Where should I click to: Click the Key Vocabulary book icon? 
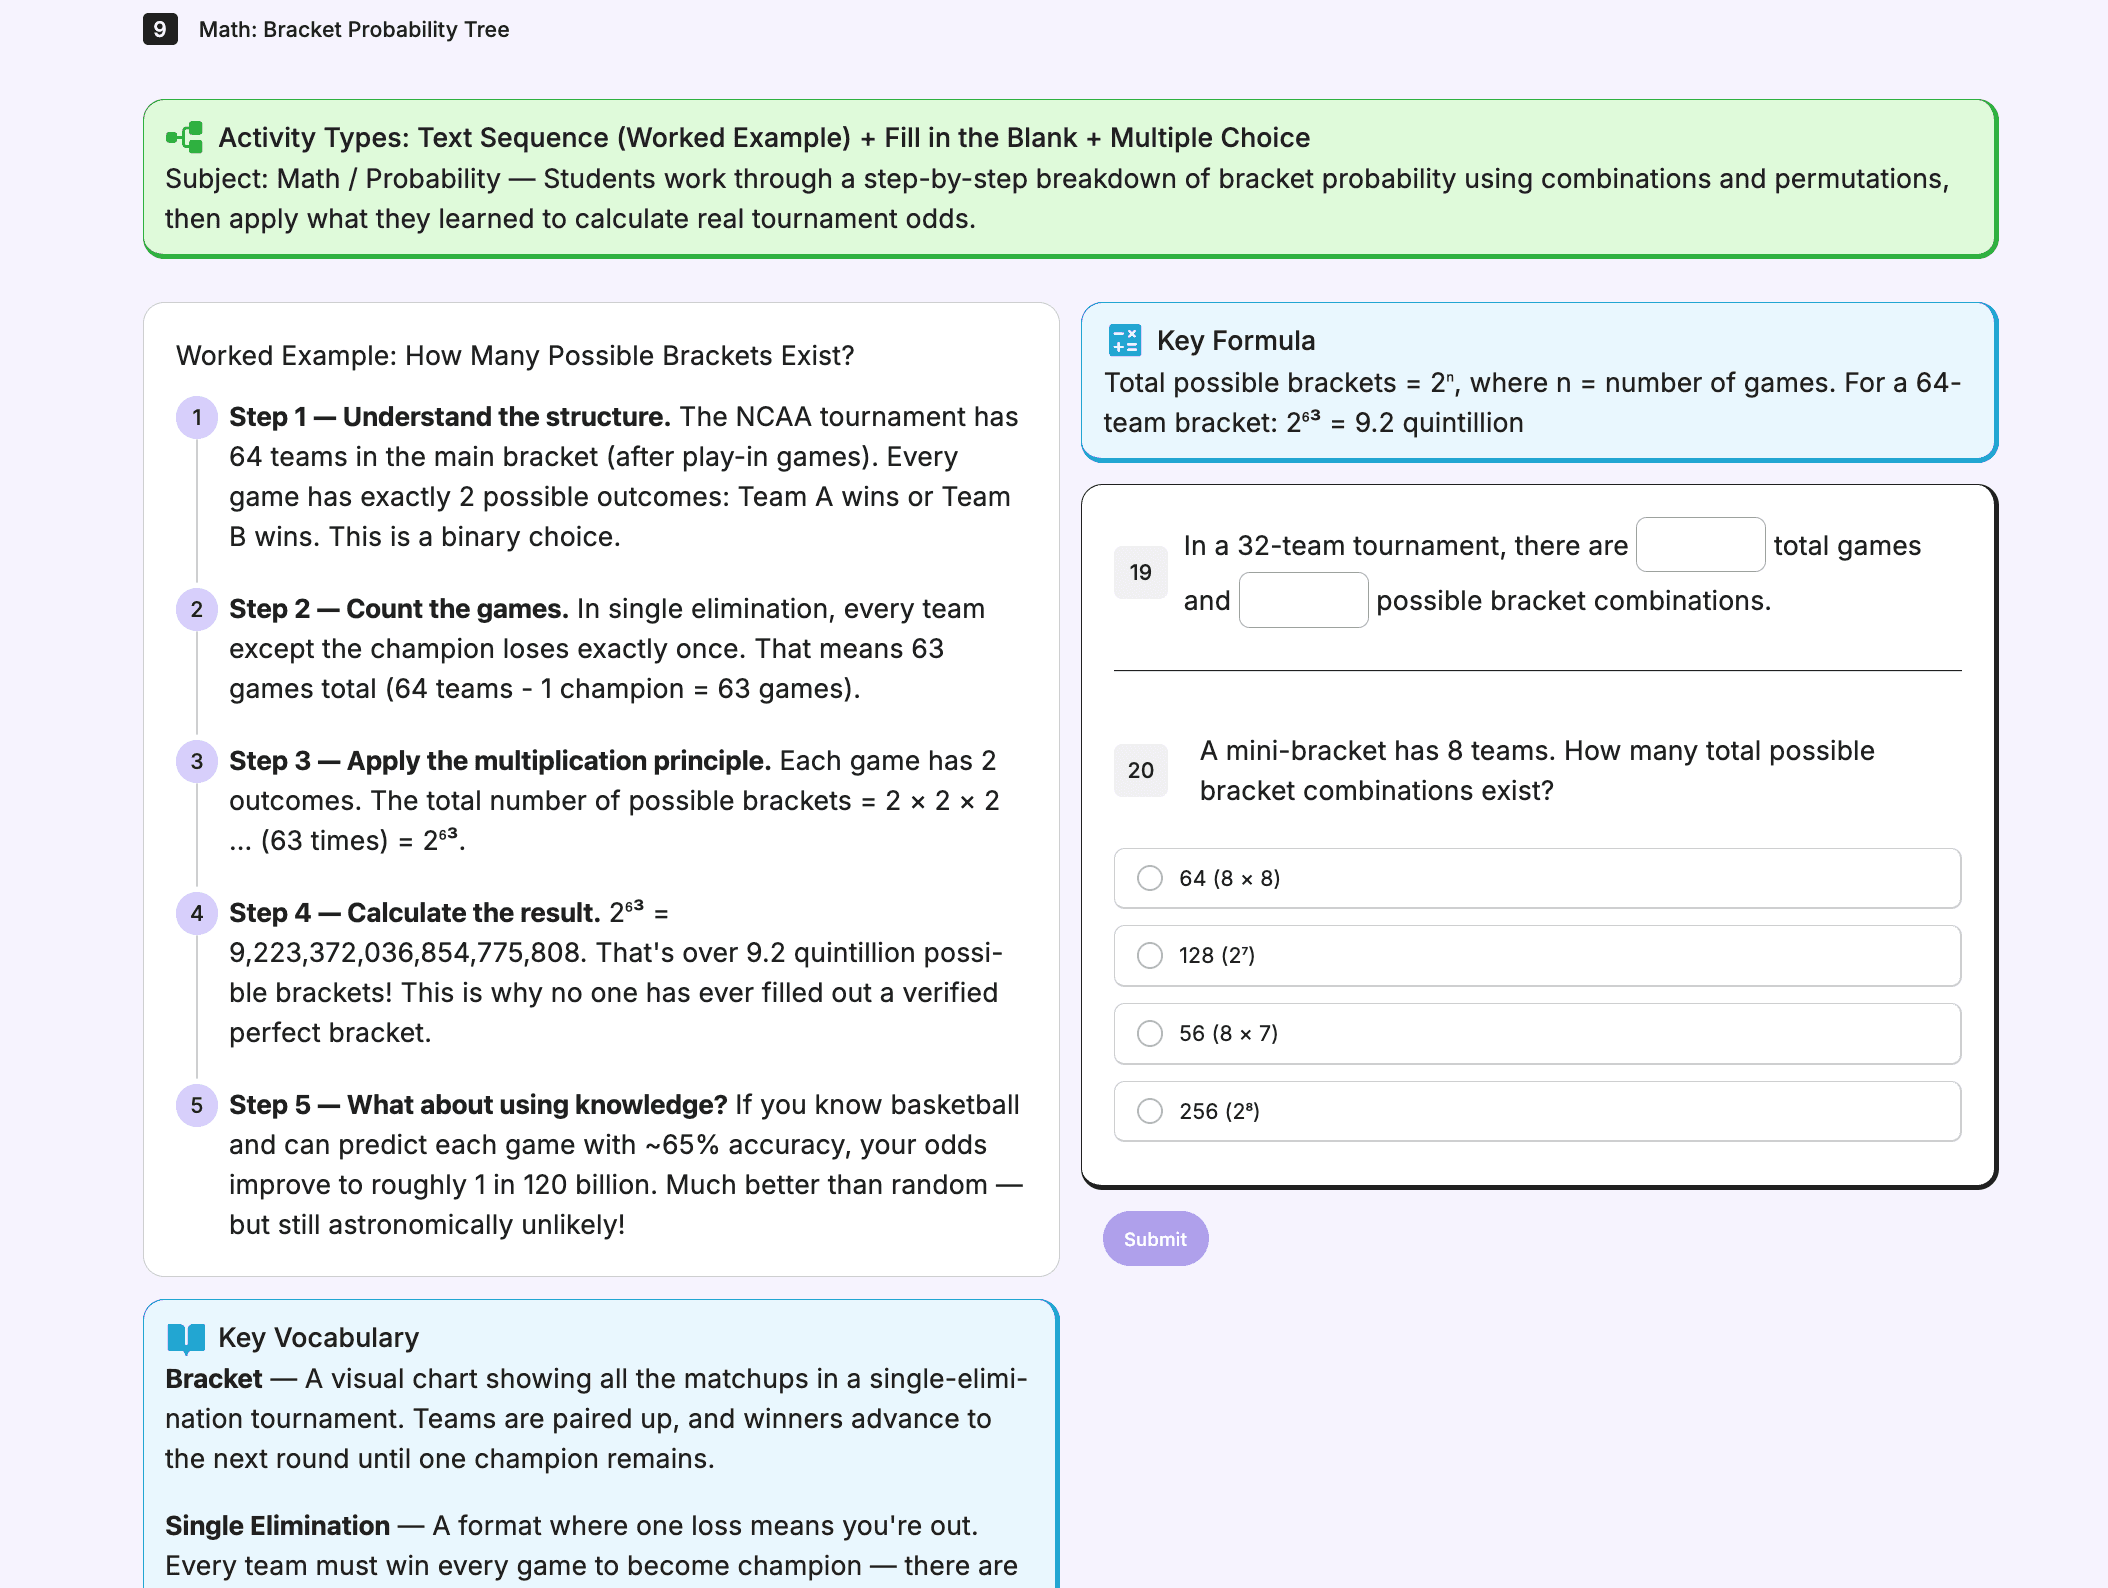pos(186,1338)
